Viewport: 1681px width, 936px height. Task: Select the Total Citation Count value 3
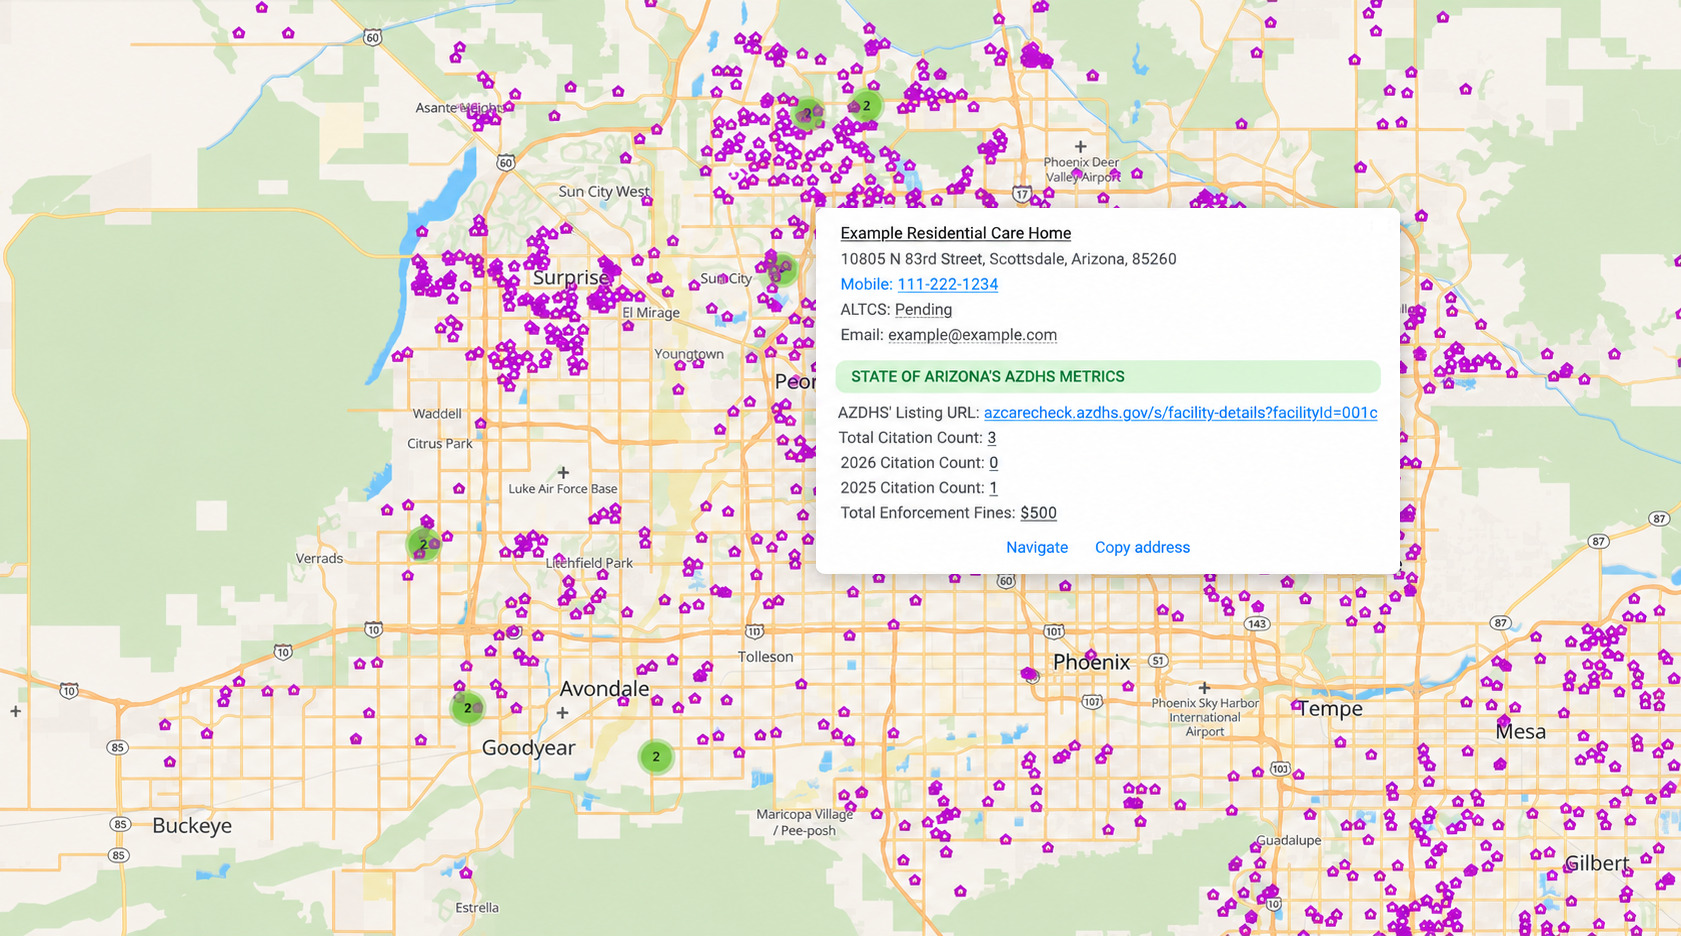[992, 438]
